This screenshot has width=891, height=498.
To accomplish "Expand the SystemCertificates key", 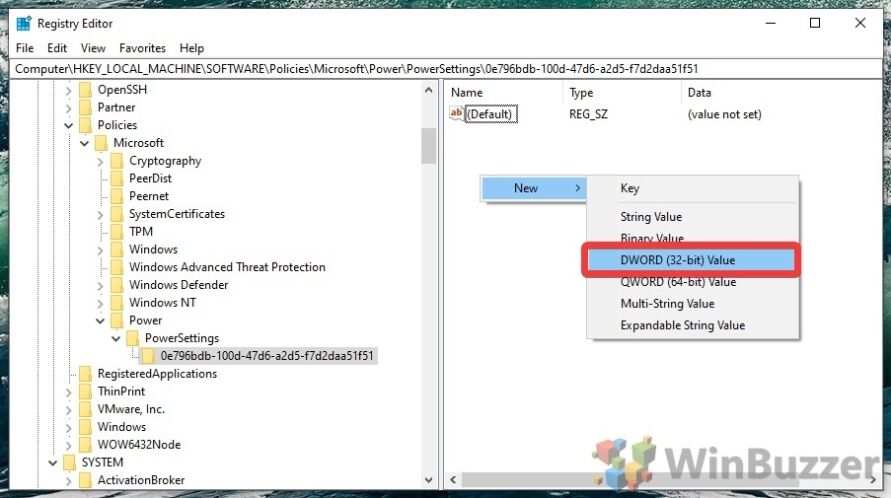I will 100,214.
